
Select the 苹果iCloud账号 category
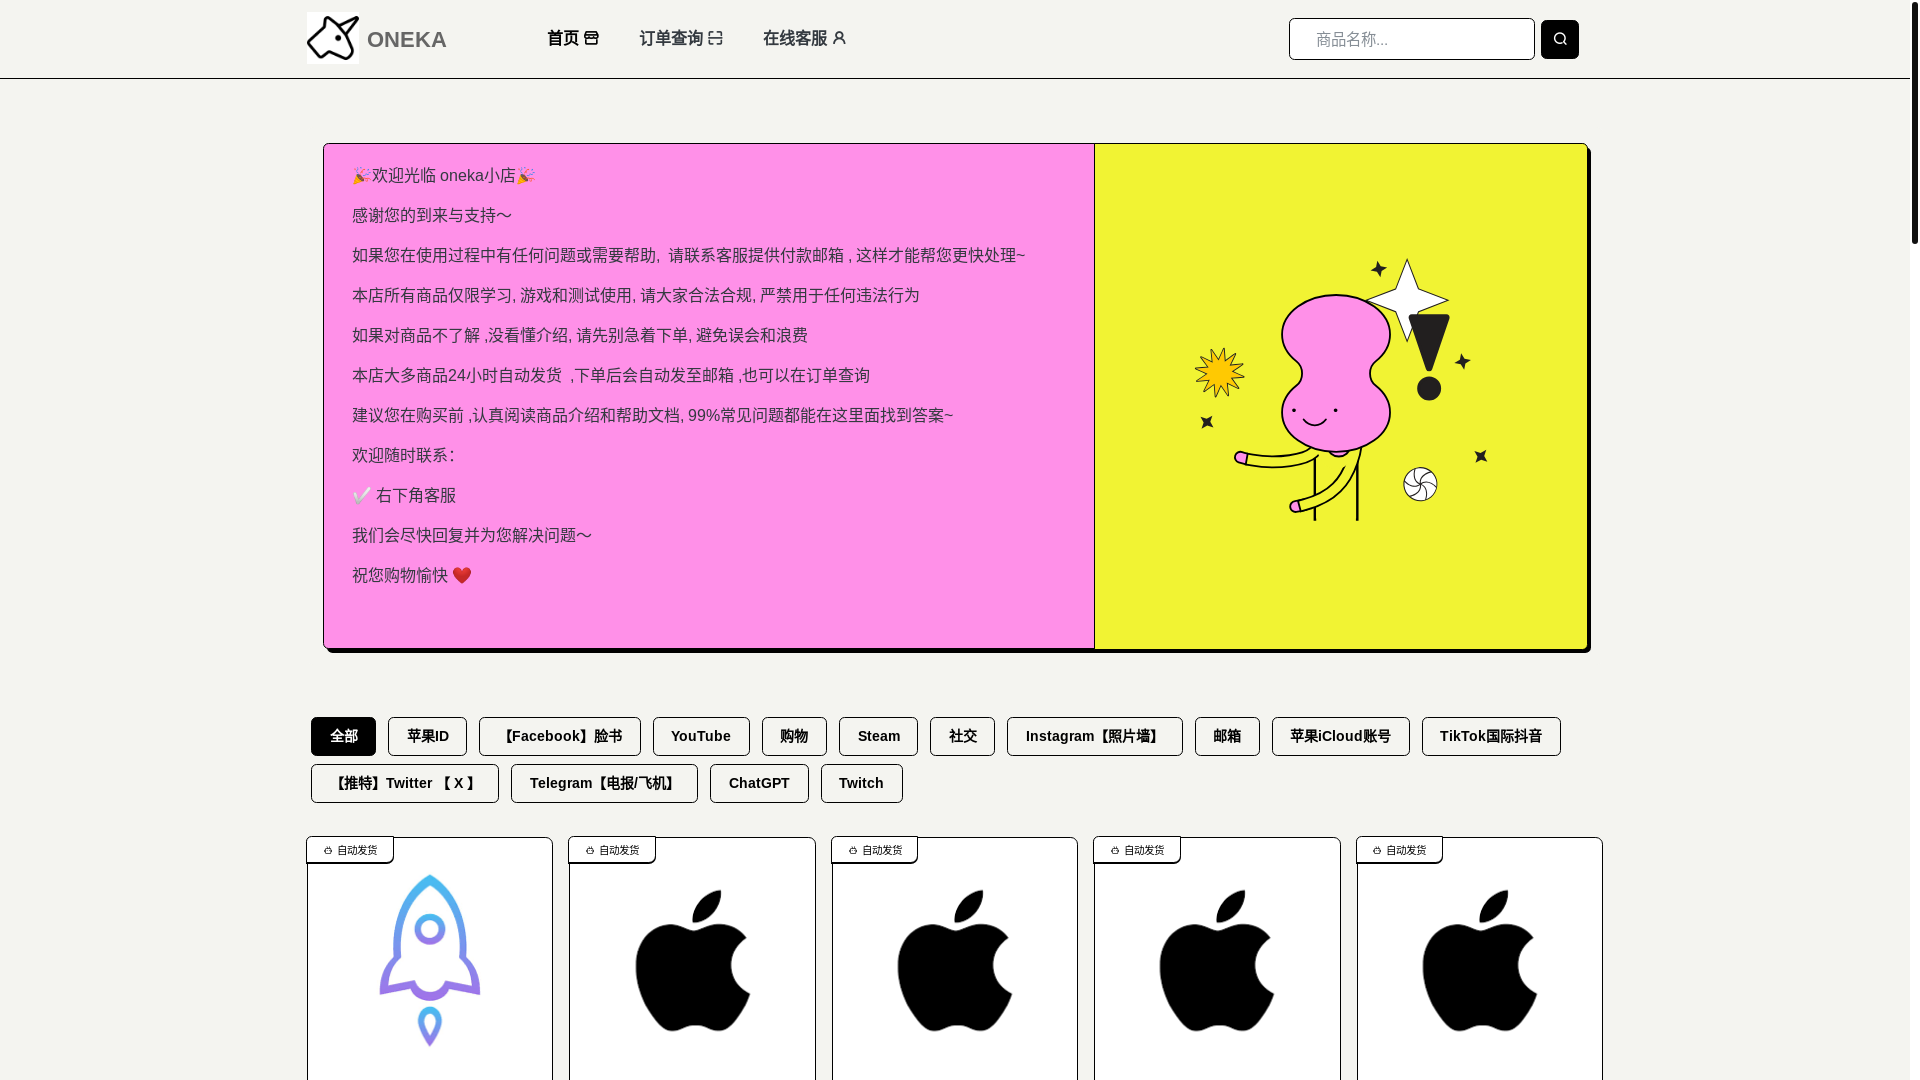tap(1340, 736)
